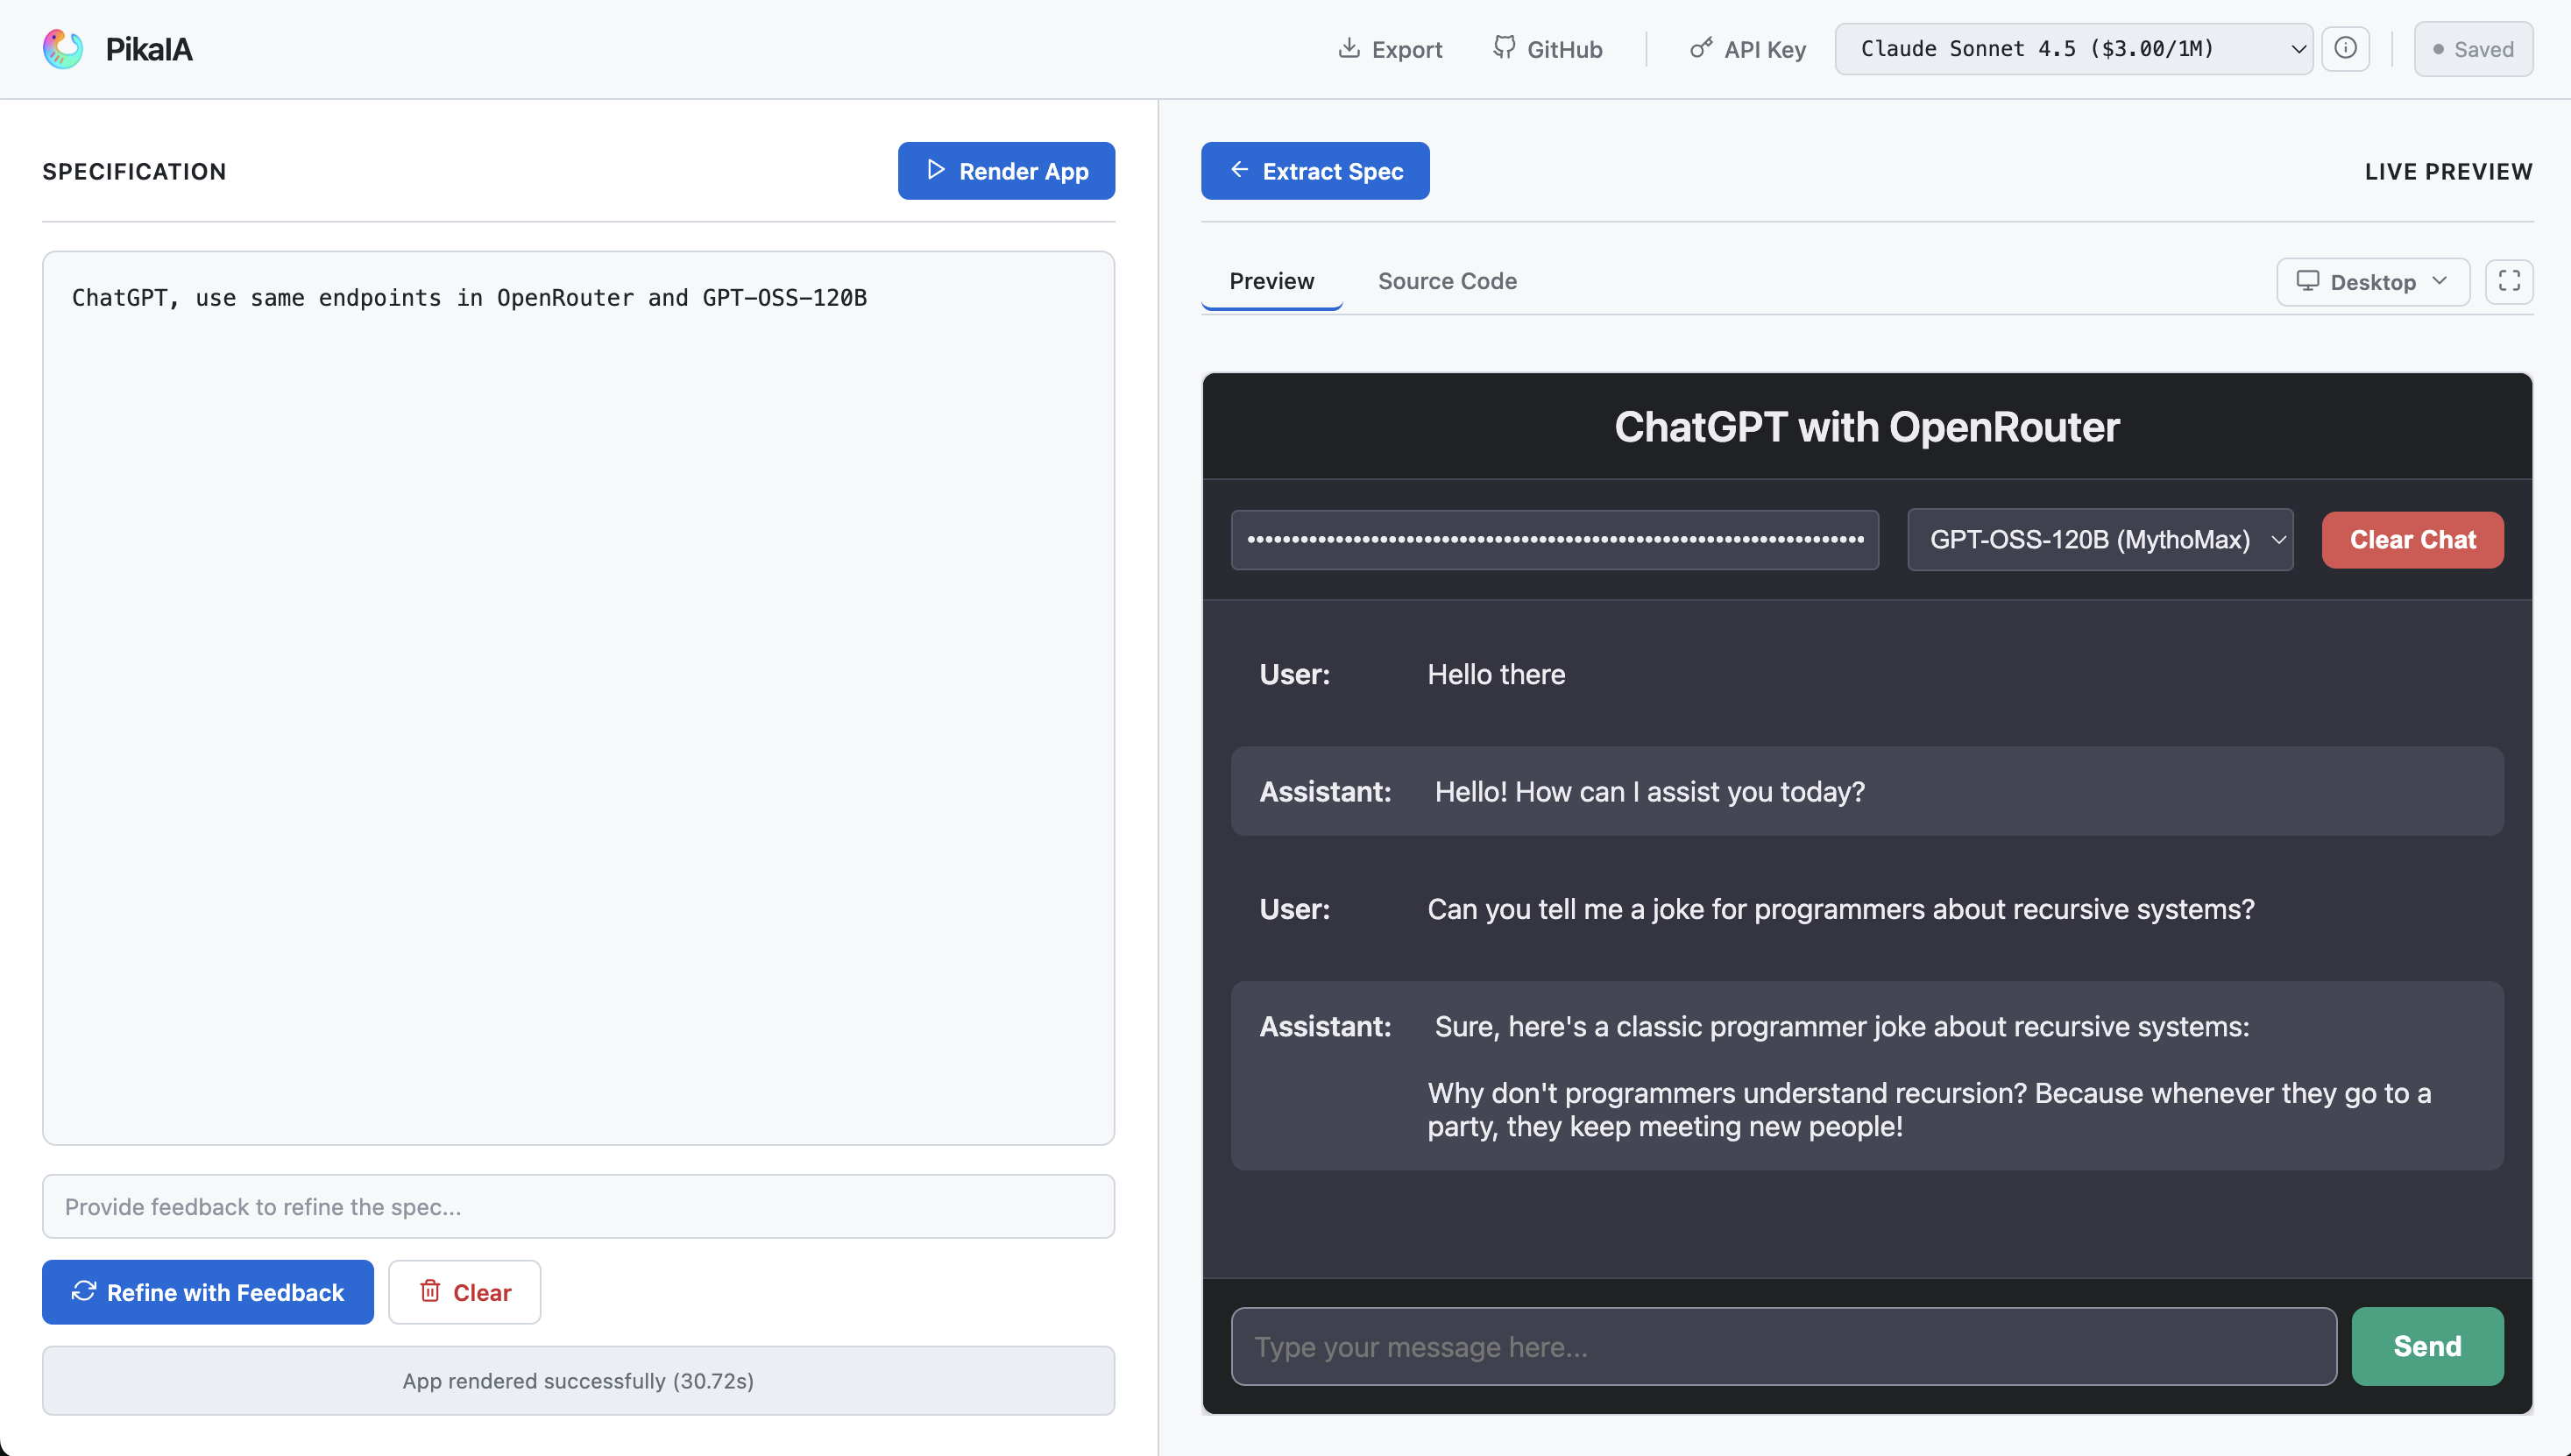Click the Saved status indicator
Screen dimensions: 2571x1456
click(2472, 49)
